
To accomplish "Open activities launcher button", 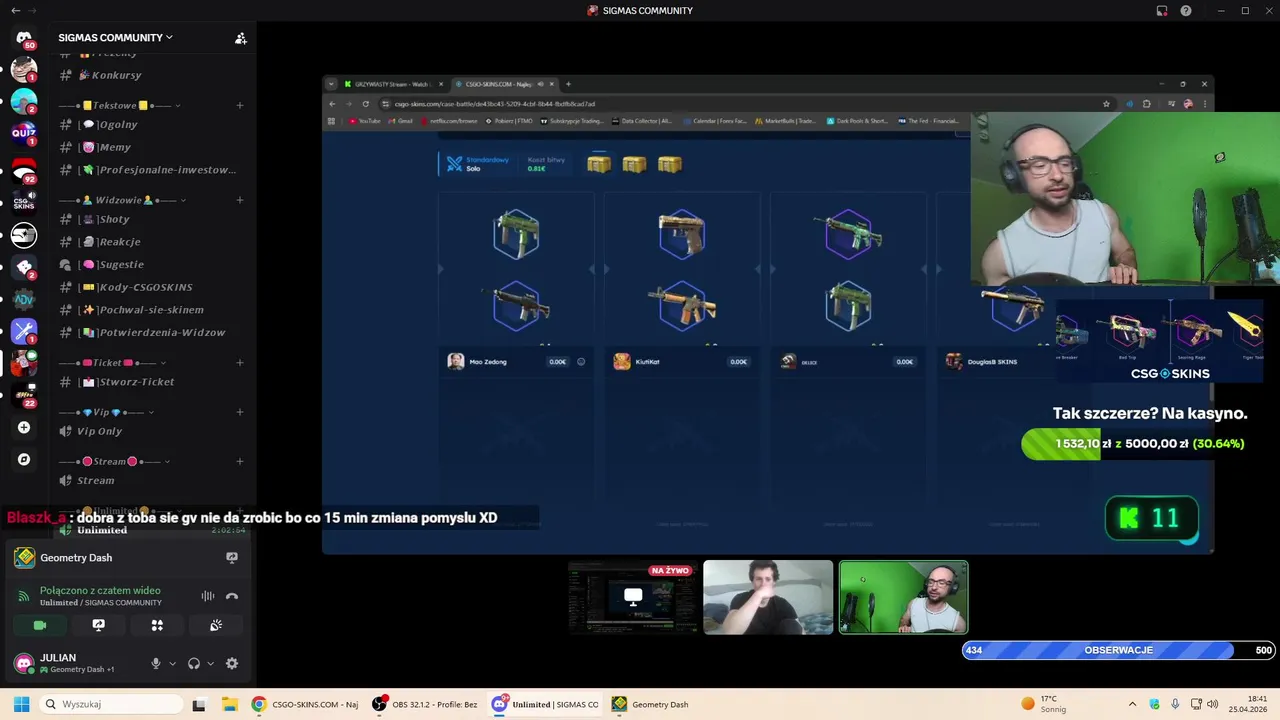I will [x=157, y=625].
